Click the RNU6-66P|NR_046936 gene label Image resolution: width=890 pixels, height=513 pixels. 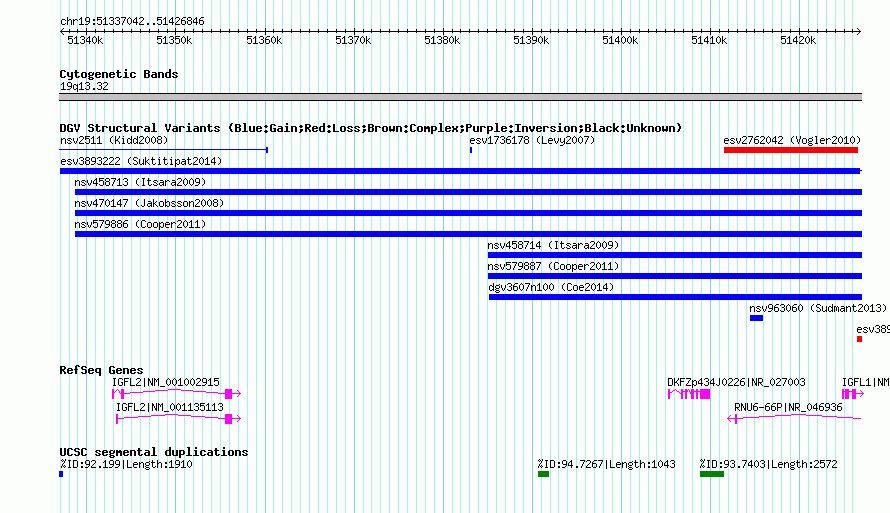point(788,407)
